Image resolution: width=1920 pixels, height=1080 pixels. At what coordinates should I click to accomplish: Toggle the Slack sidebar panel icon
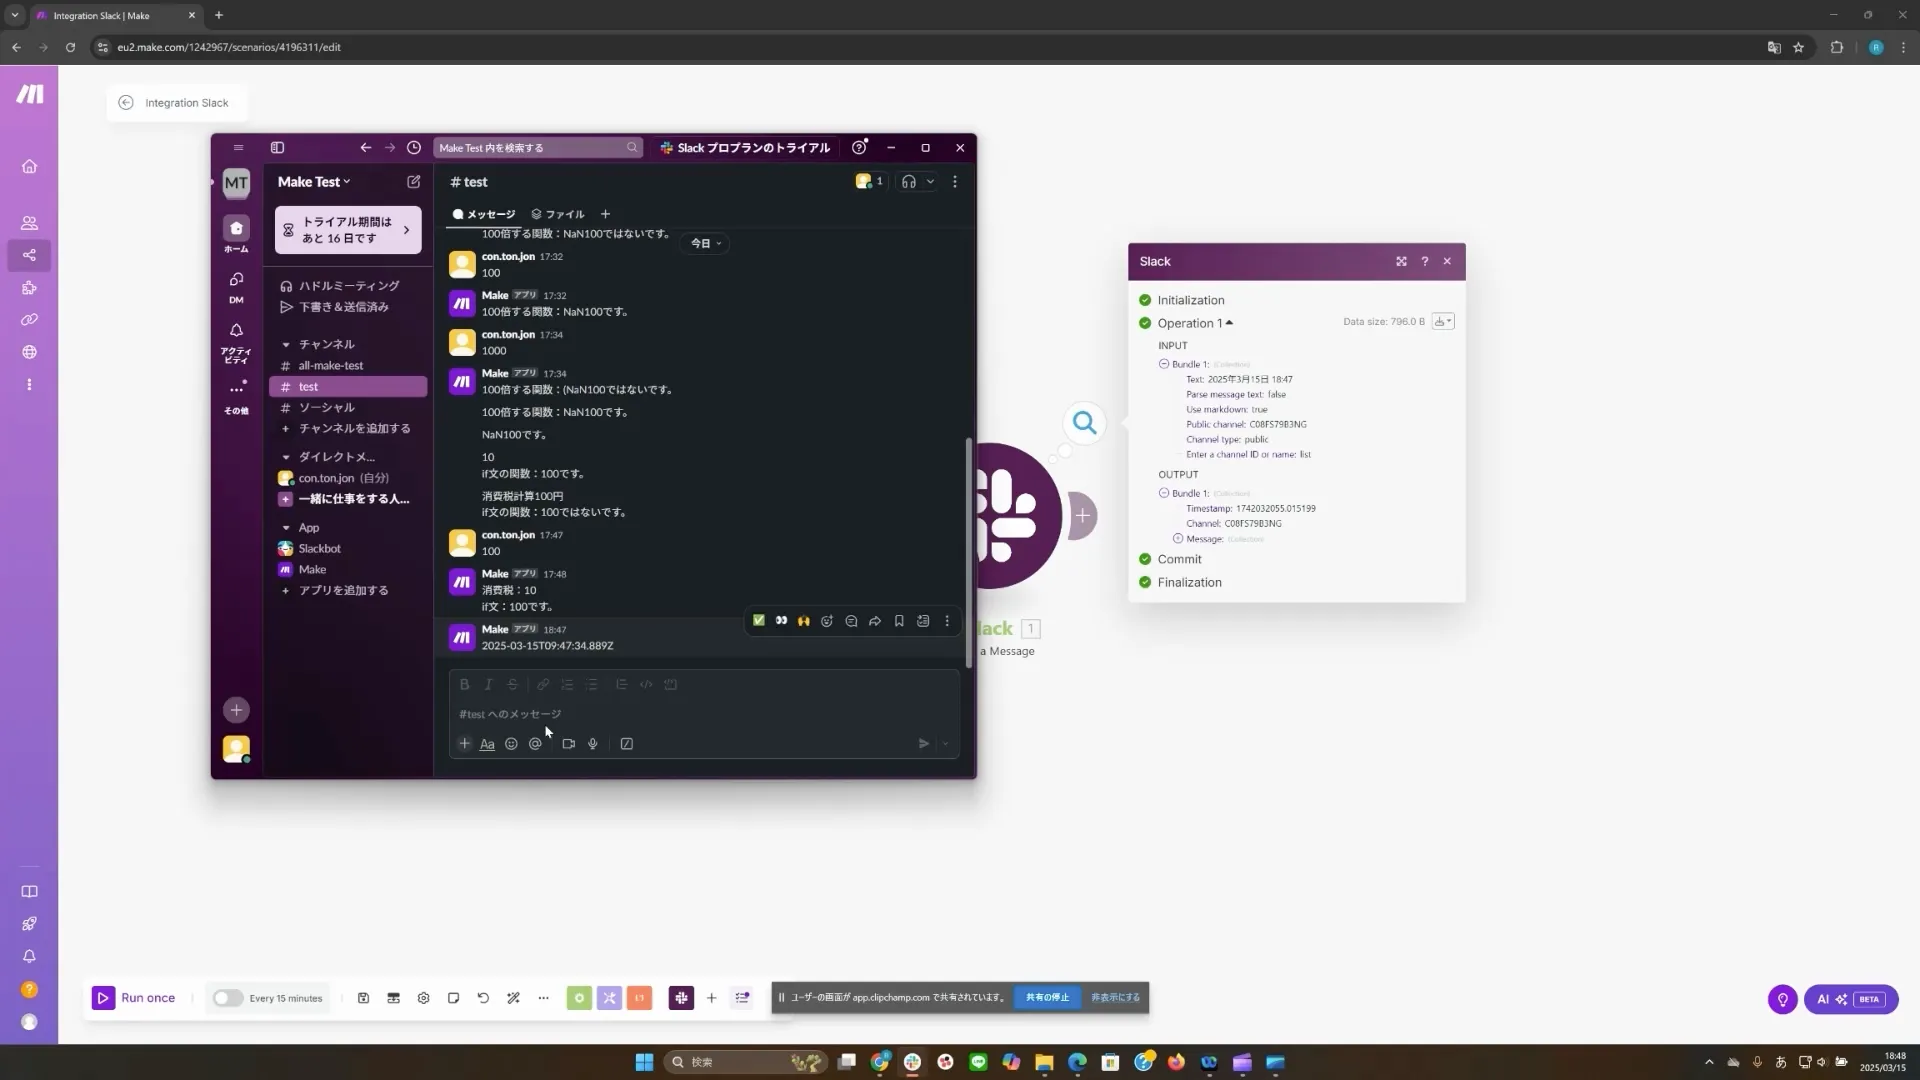click(x=277, y=148)
